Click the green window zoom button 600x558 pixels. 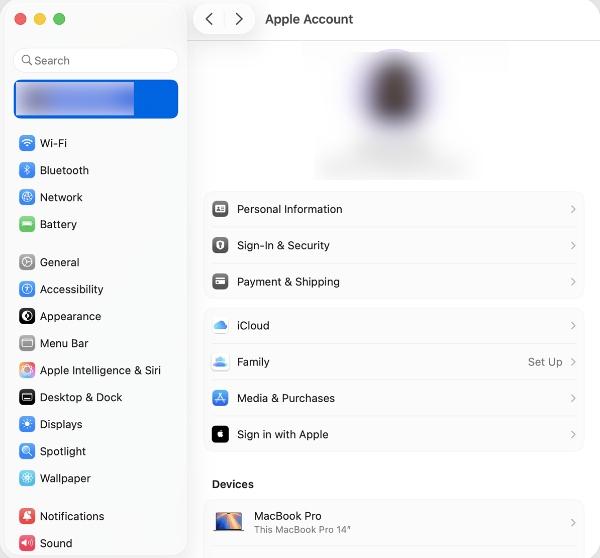click(x=59, y=19)
